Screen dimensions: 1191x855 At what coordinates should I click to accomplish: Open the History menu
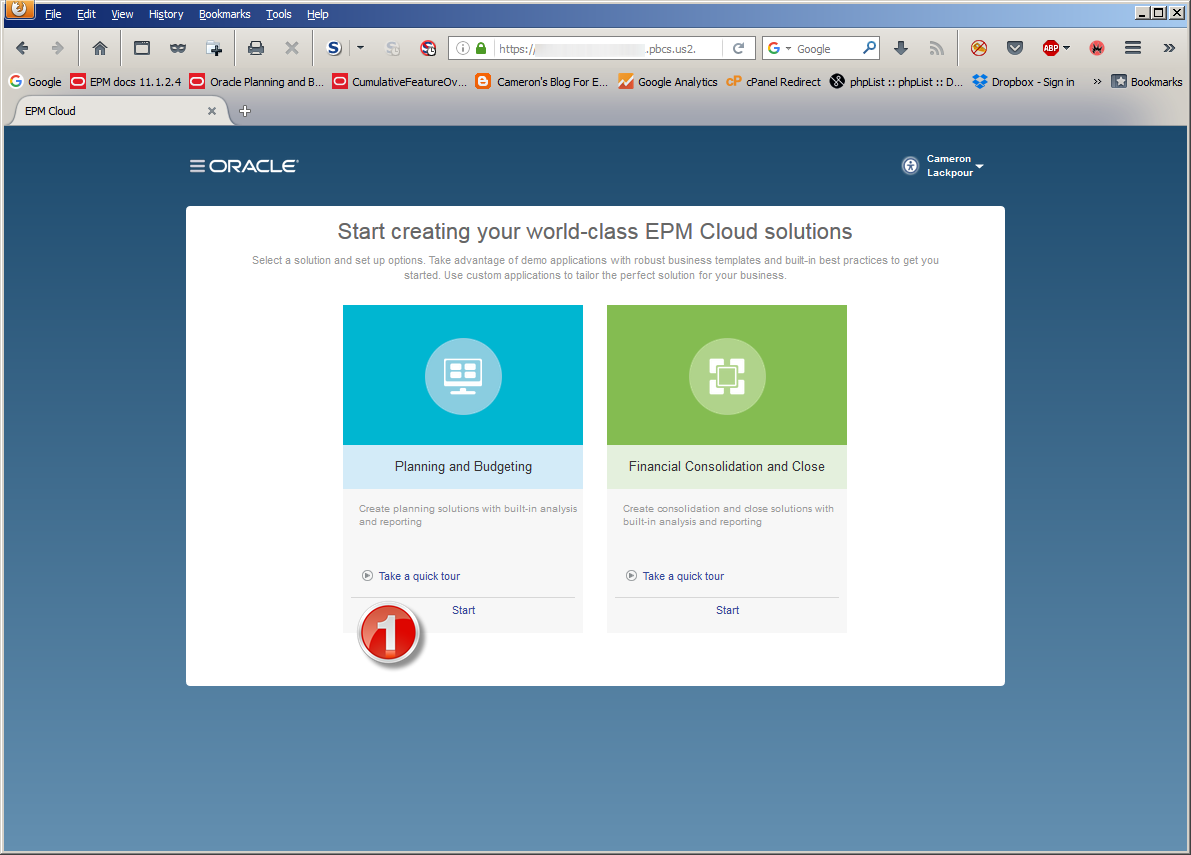[x=166, y=14]
